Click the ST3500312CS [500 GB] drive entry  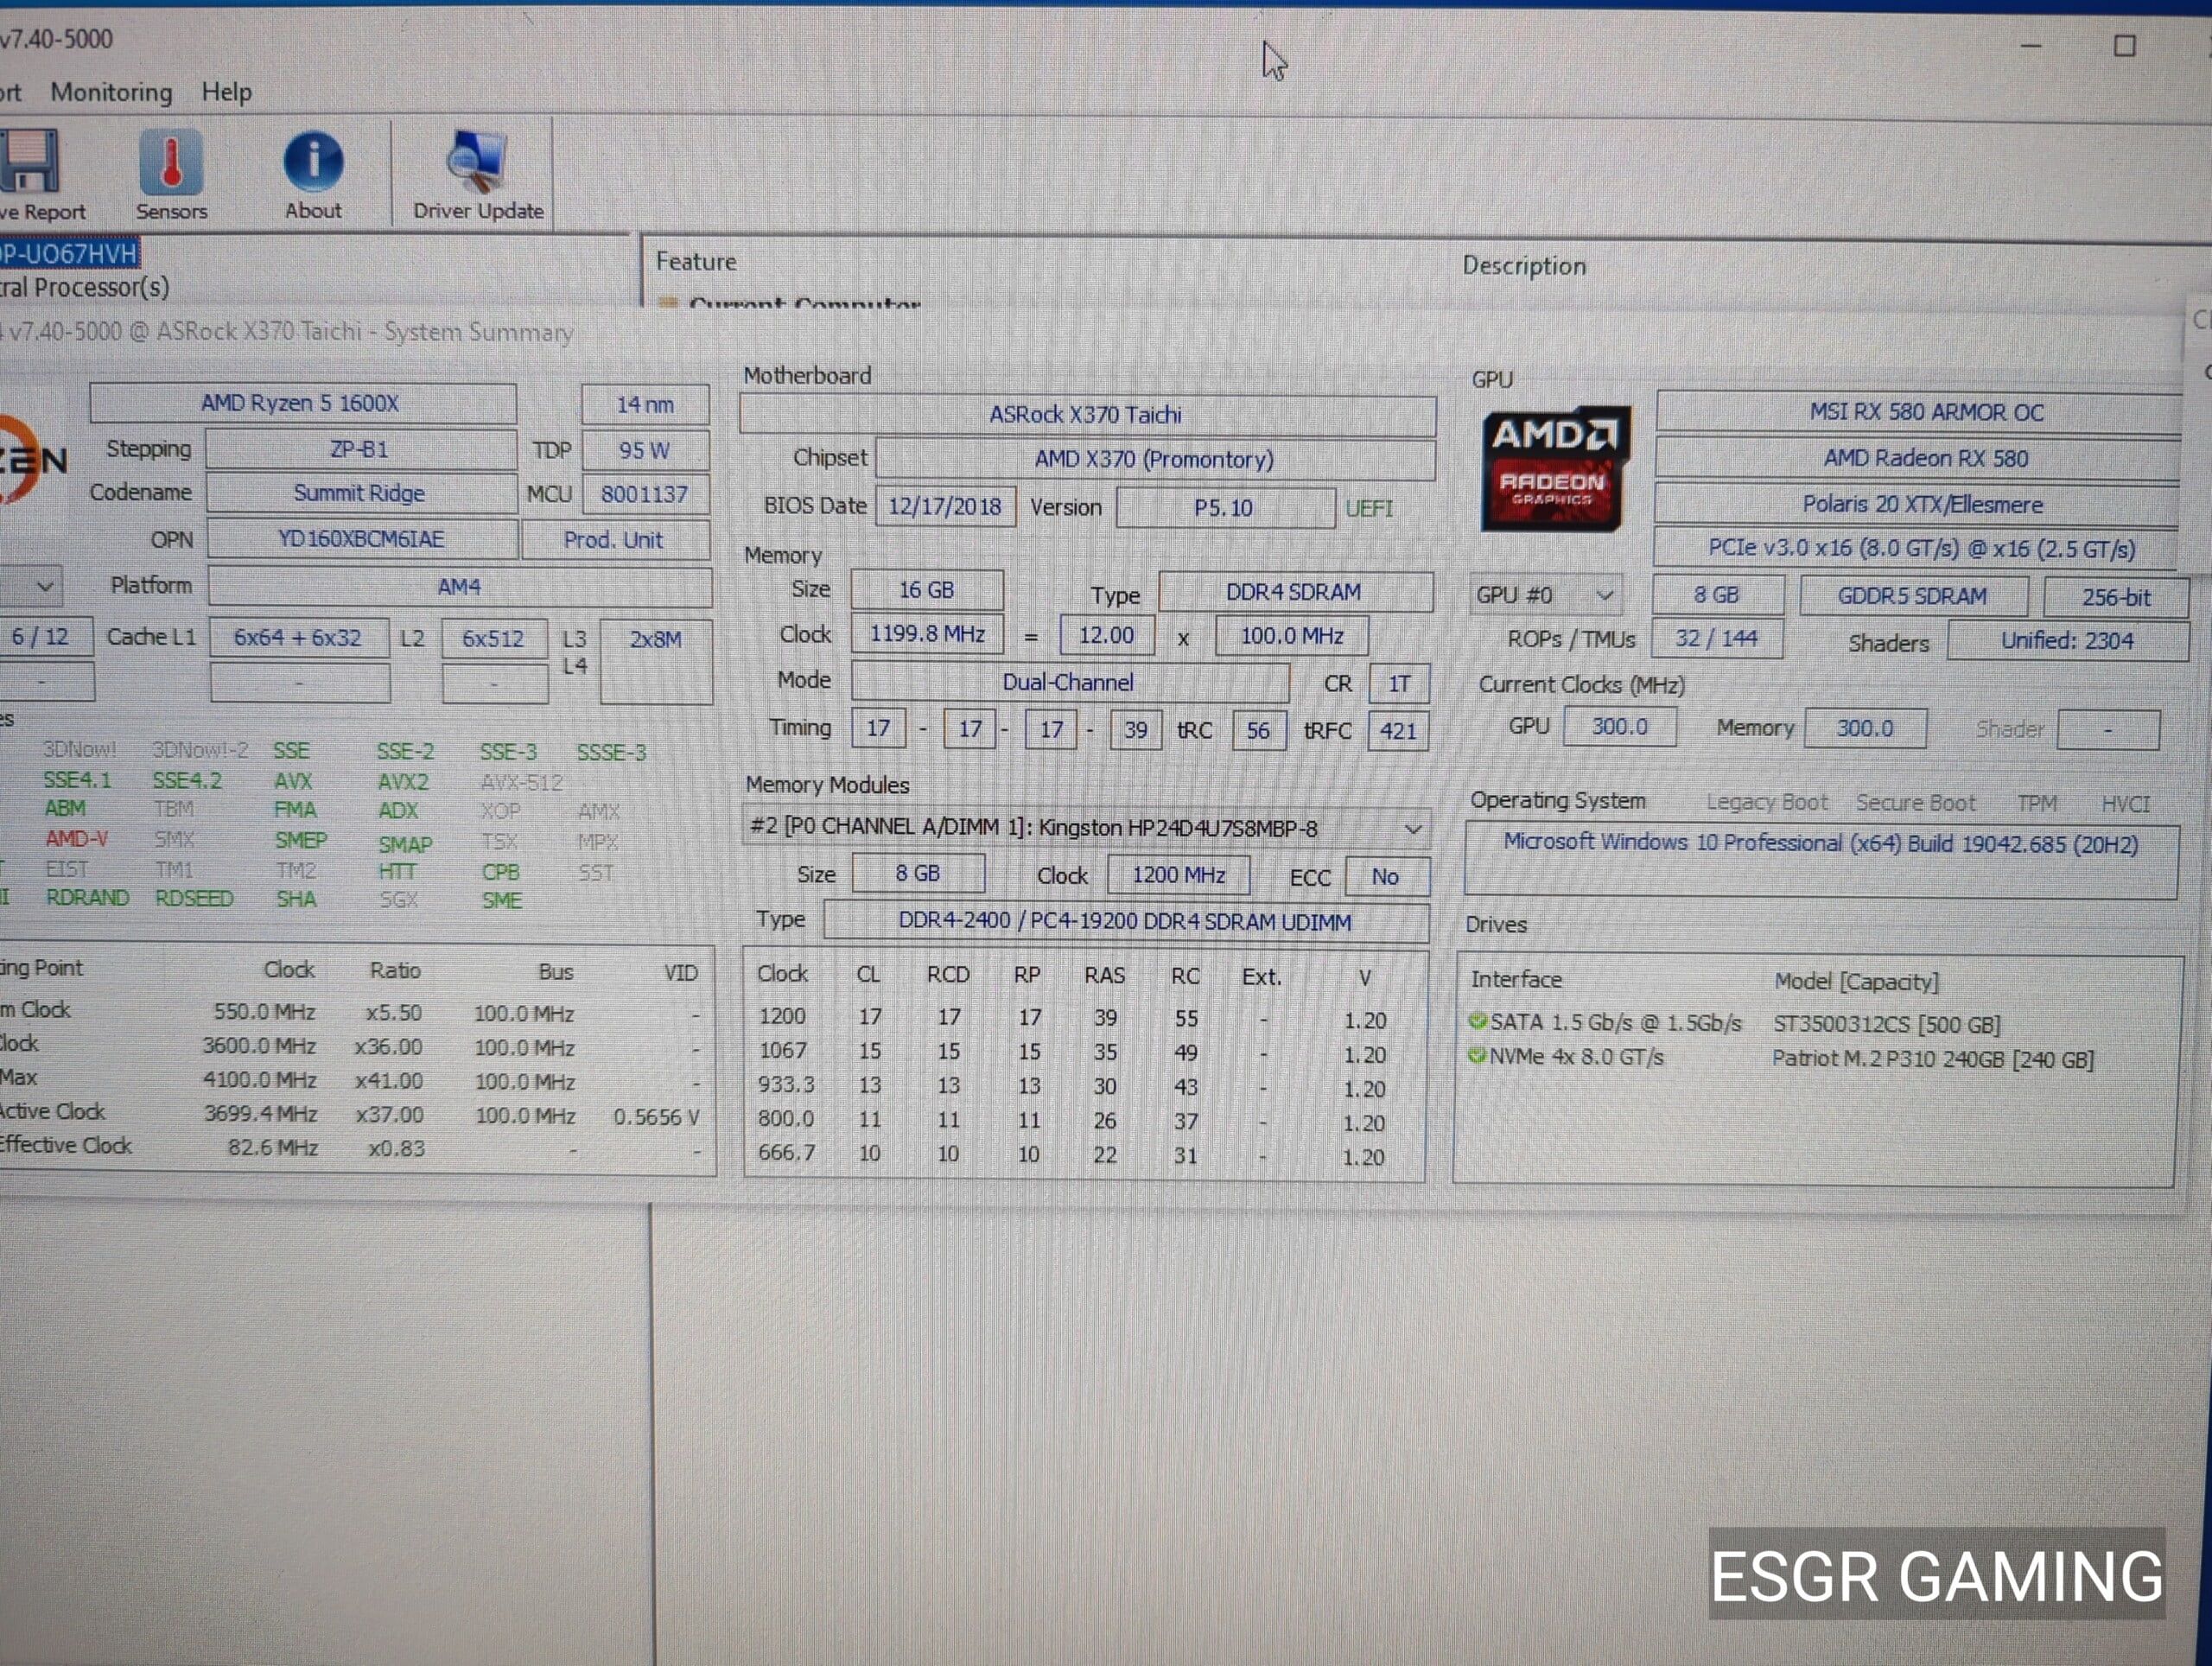coord(1886,1025)
